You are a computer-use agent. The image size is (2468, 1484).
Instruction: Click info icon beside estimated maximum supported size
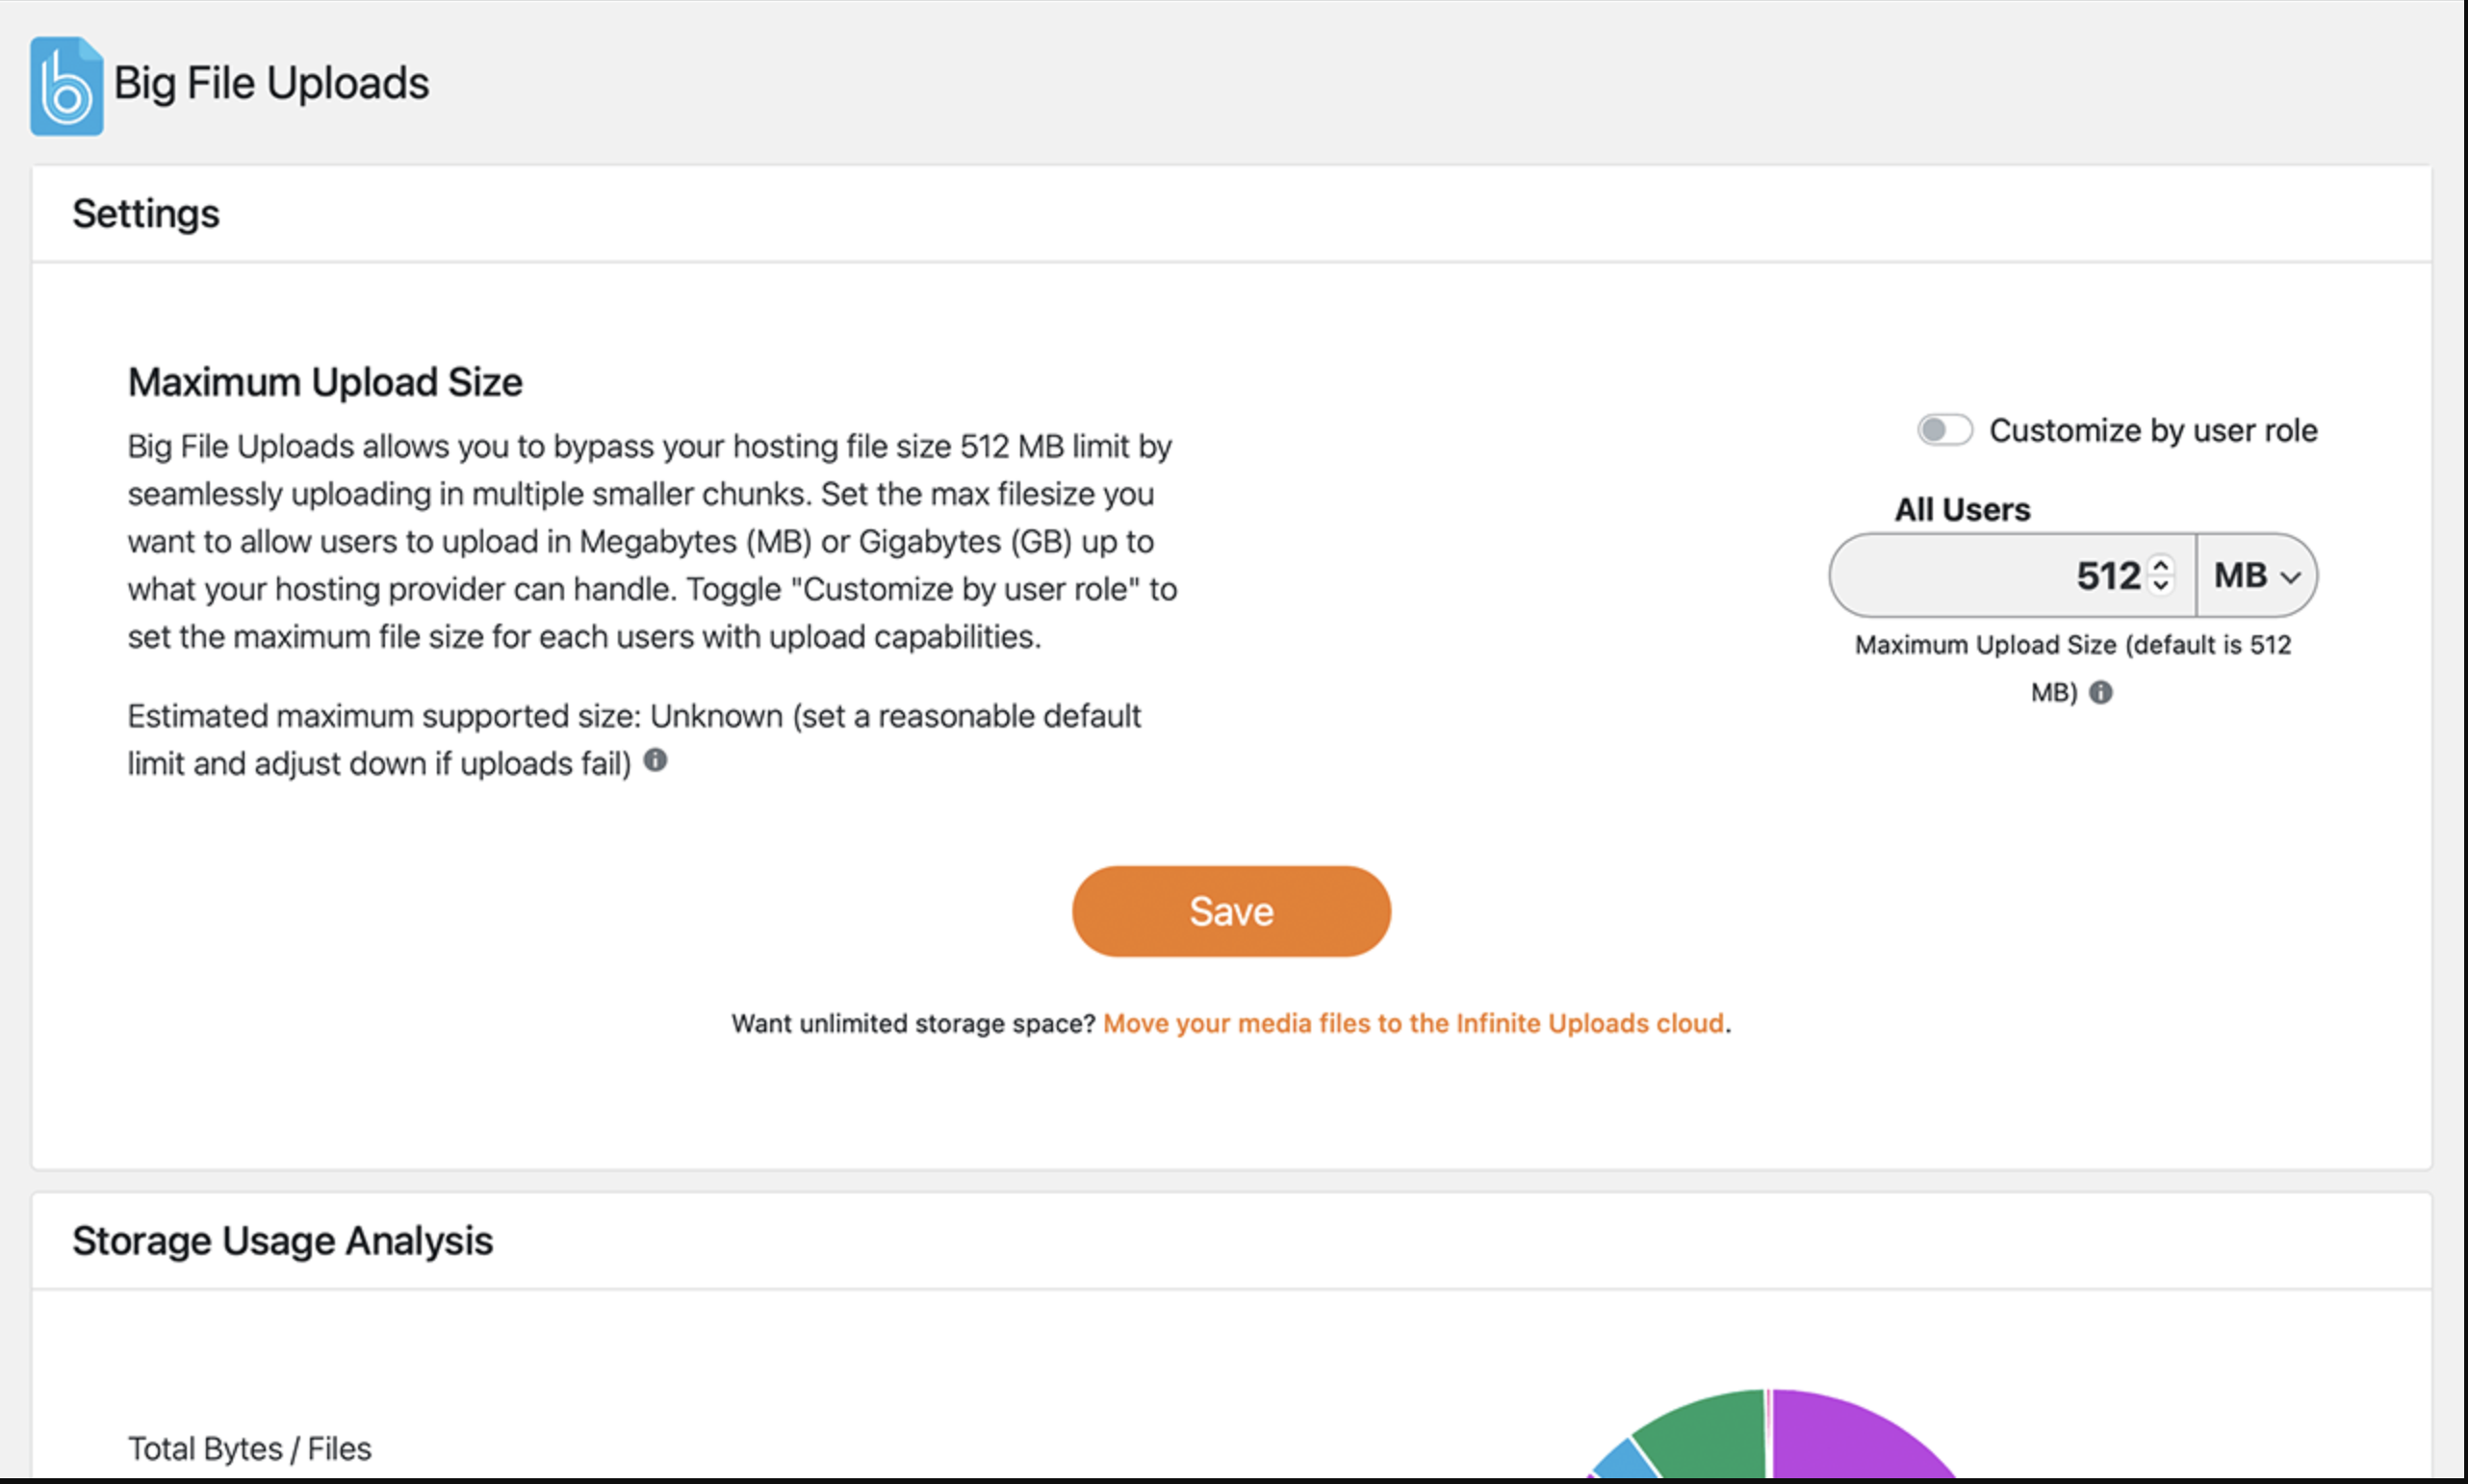(655, 761)
